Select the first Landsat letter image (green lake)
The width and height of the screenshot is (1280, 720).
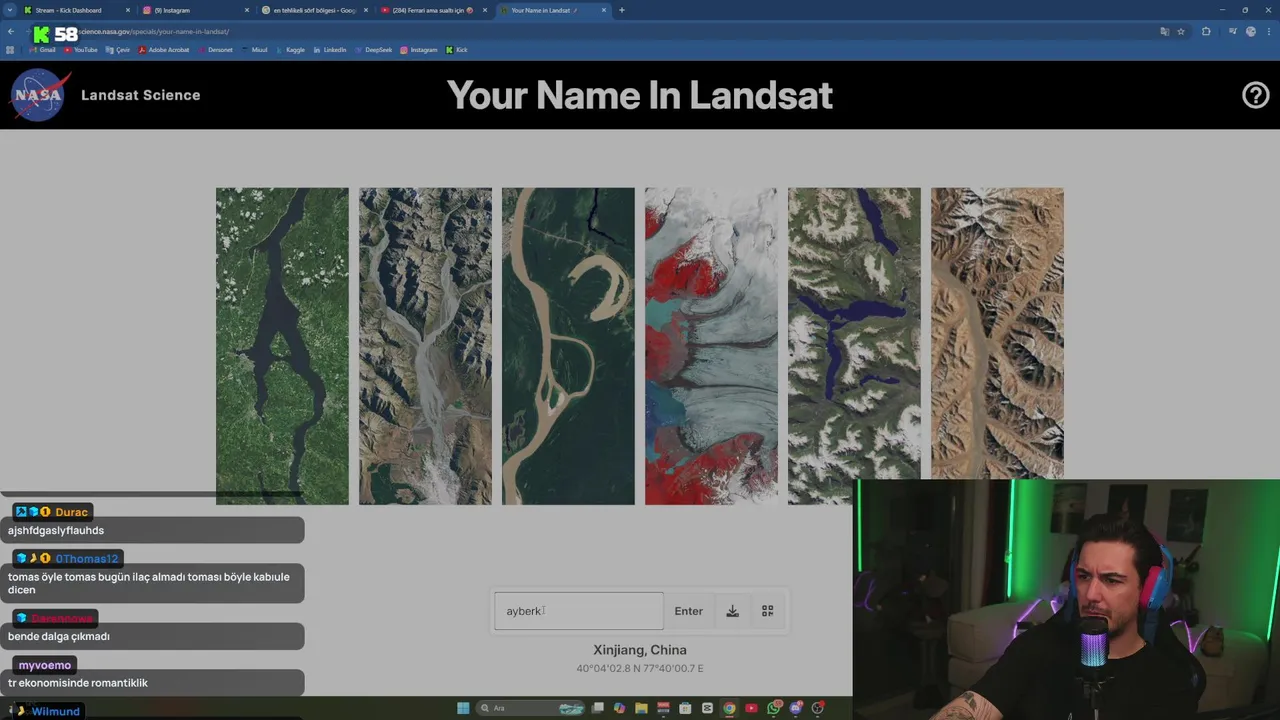click(282, 346)
